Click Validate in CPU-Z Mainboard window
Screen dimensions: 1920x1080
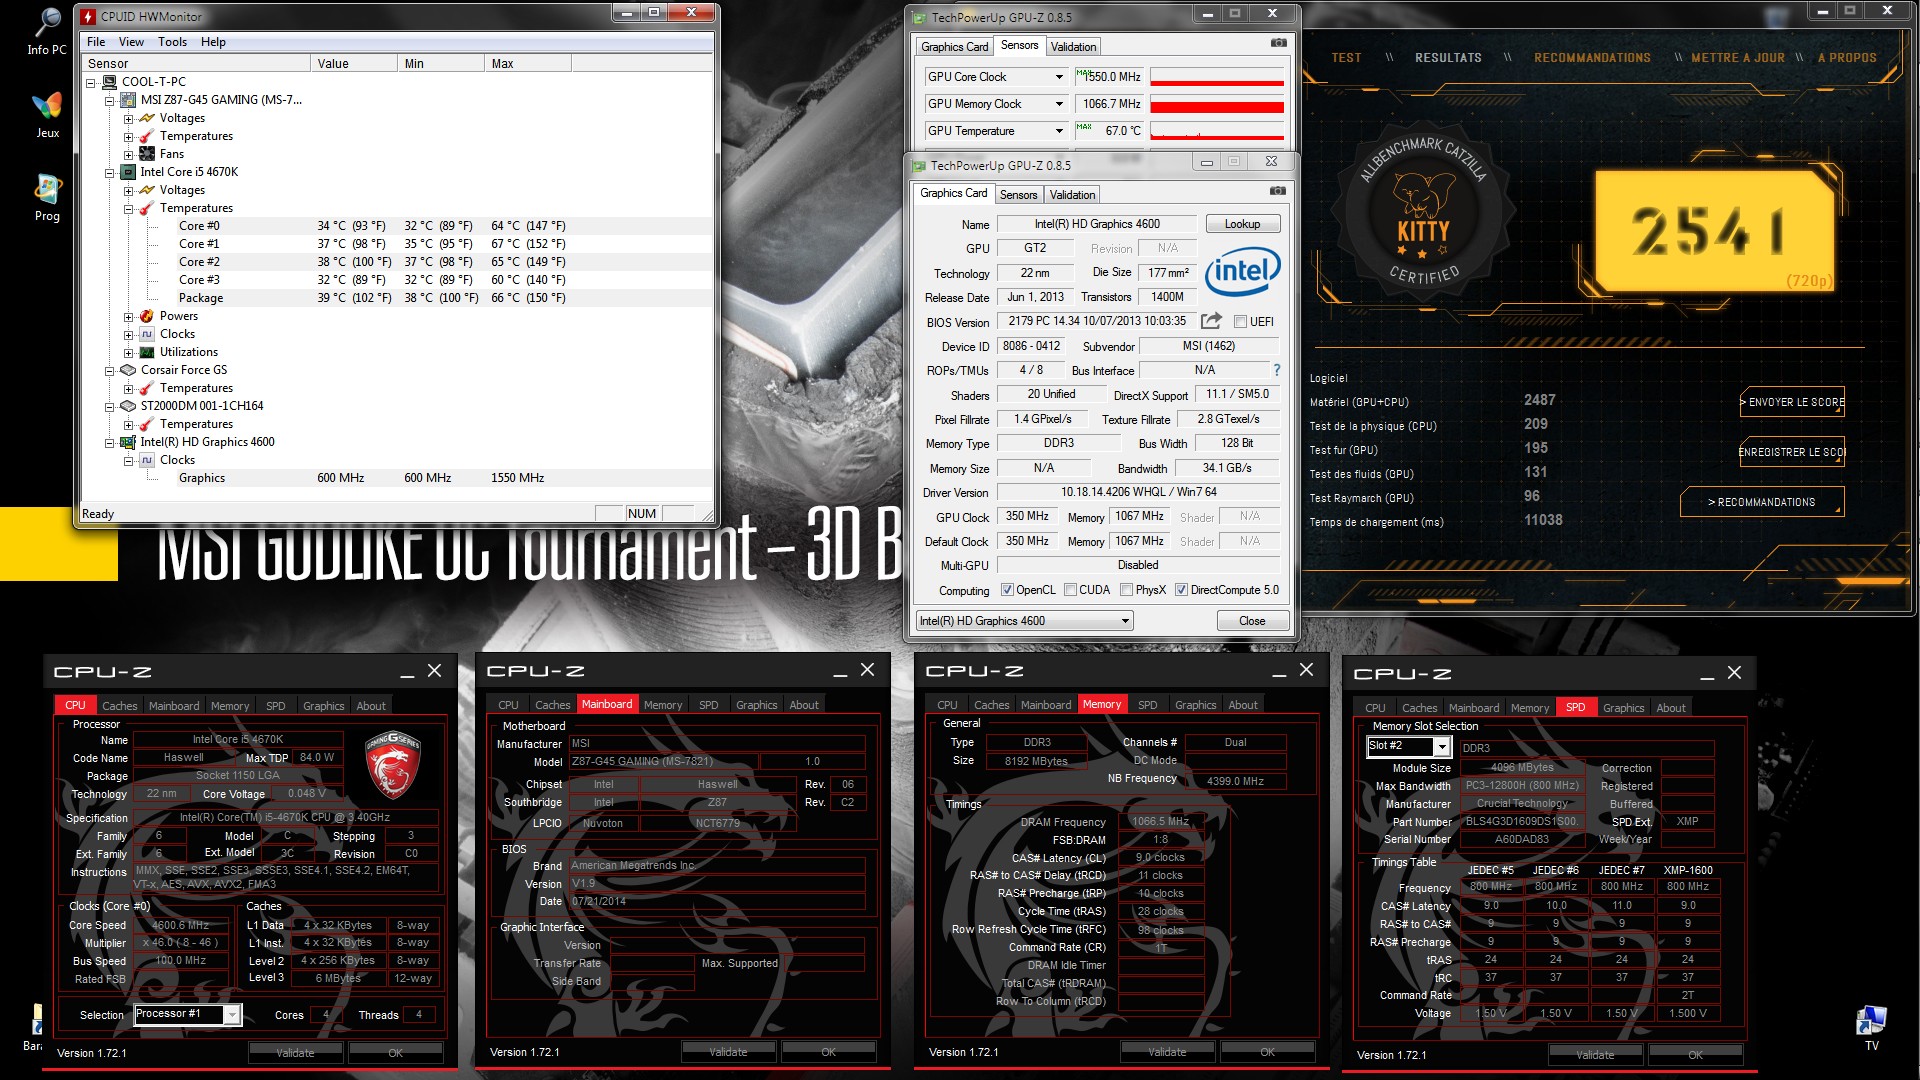[x=728, y=1052]
